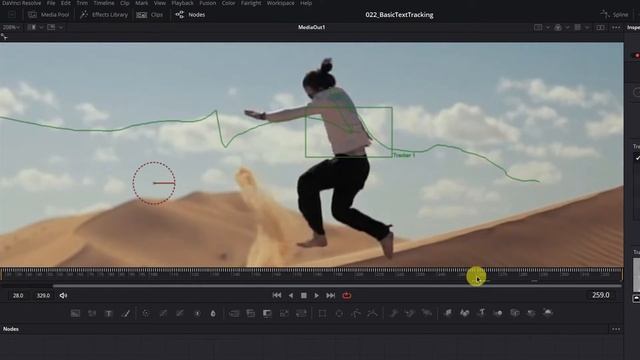Add a Fast Noise node from the toolbar
640x360 pixels.
click(92, 313)
